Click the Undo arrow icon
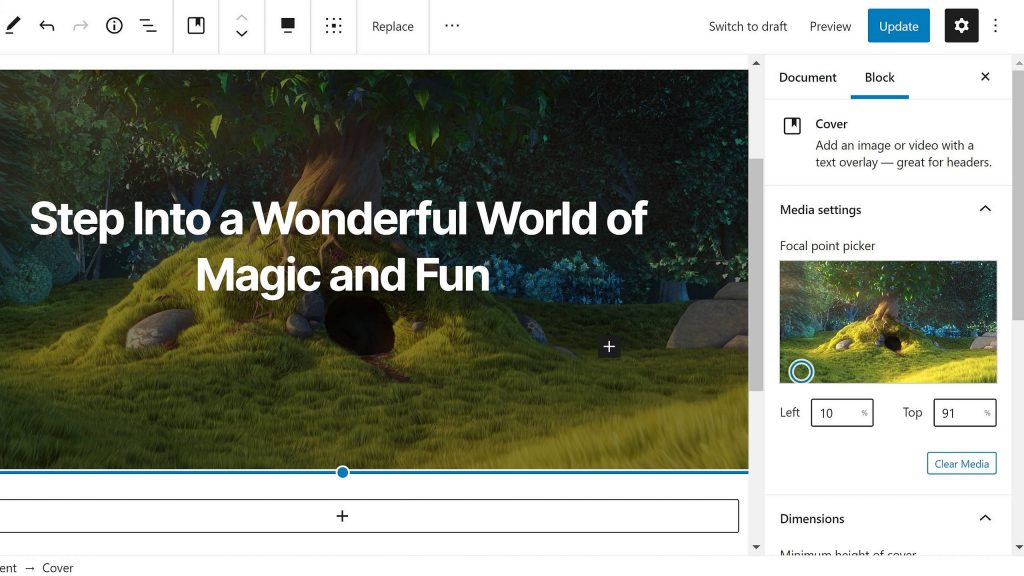The height and width of the screenshot is (576, 1024). (47, 26)
